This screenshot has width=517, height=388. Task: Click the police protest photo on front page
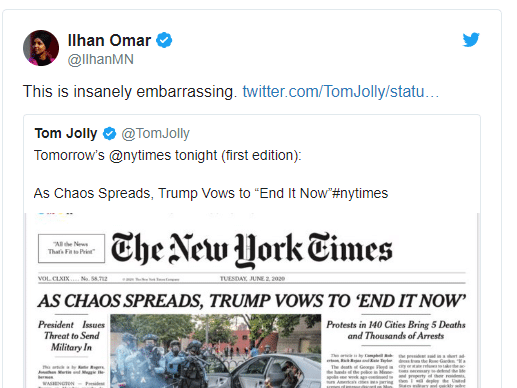(x=216, y=351)
